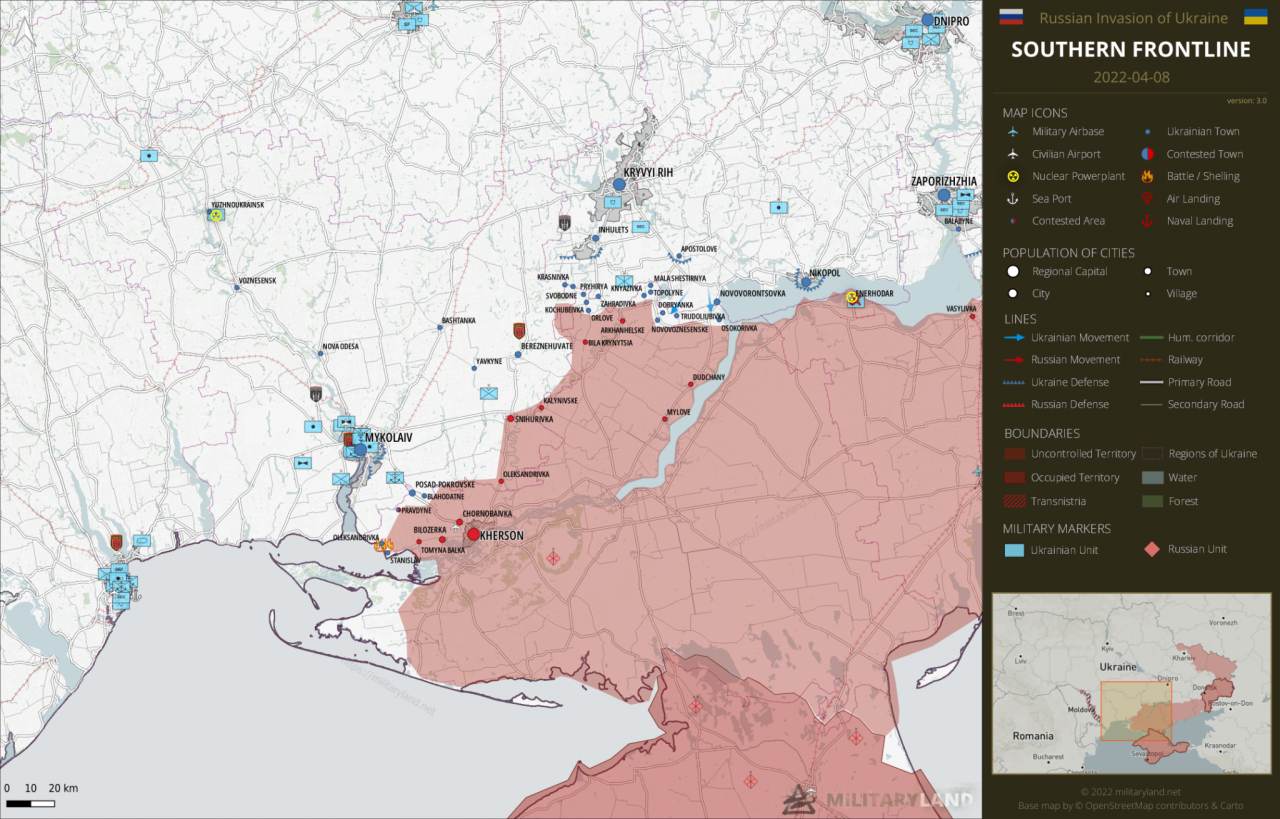Open the militaryland.net copyright link
This screenshot has height=819, width=1280.
[x=1130, y=792]
